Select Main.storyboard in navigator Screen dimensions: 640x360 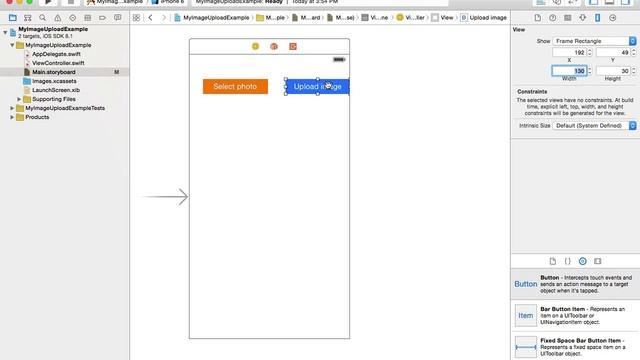[53, 72]
